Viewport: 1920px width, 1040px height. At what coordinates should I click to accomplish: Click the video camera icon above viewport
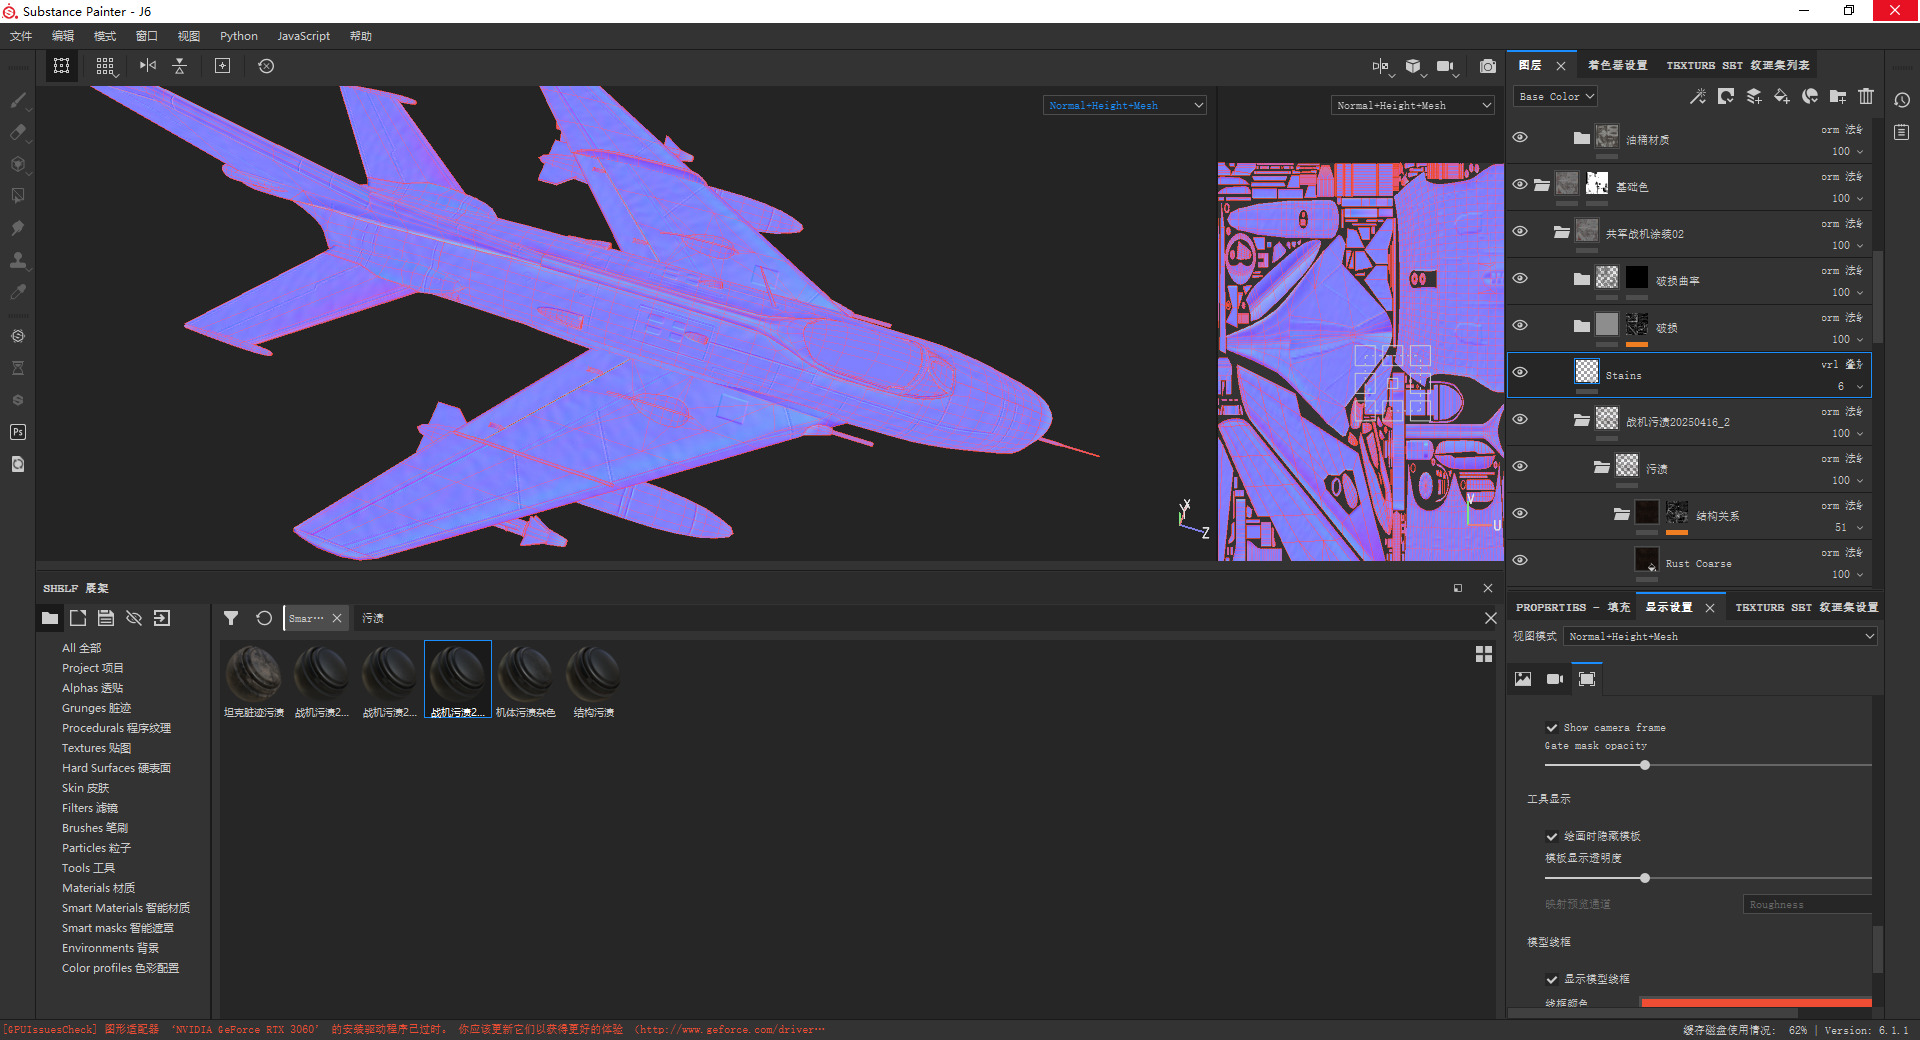tap(1445, 66)
